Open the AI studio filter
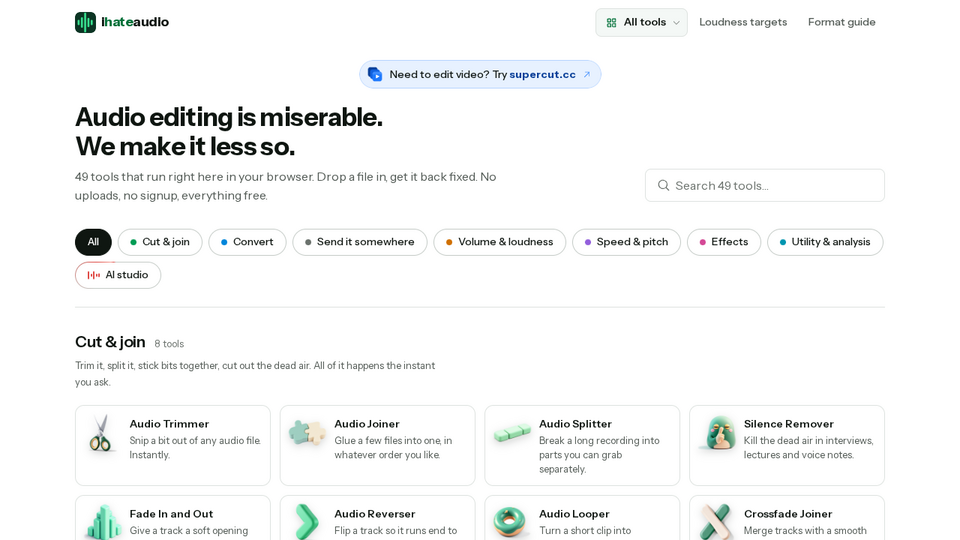 click(118, 275)
